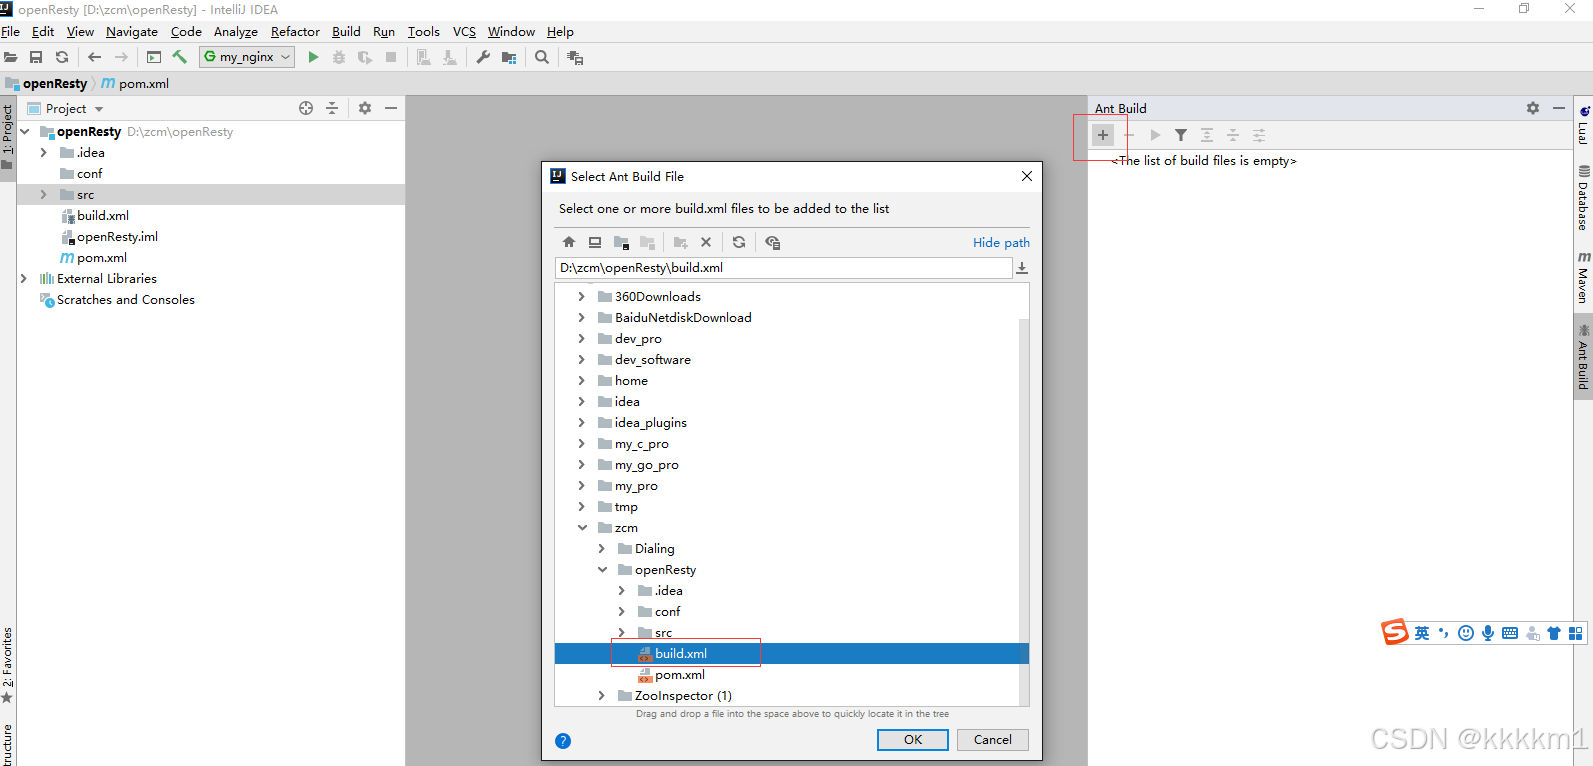Open the my_nginx run configuration dropdown
This screenshot has height=766, width=1593.
(246, 57)
